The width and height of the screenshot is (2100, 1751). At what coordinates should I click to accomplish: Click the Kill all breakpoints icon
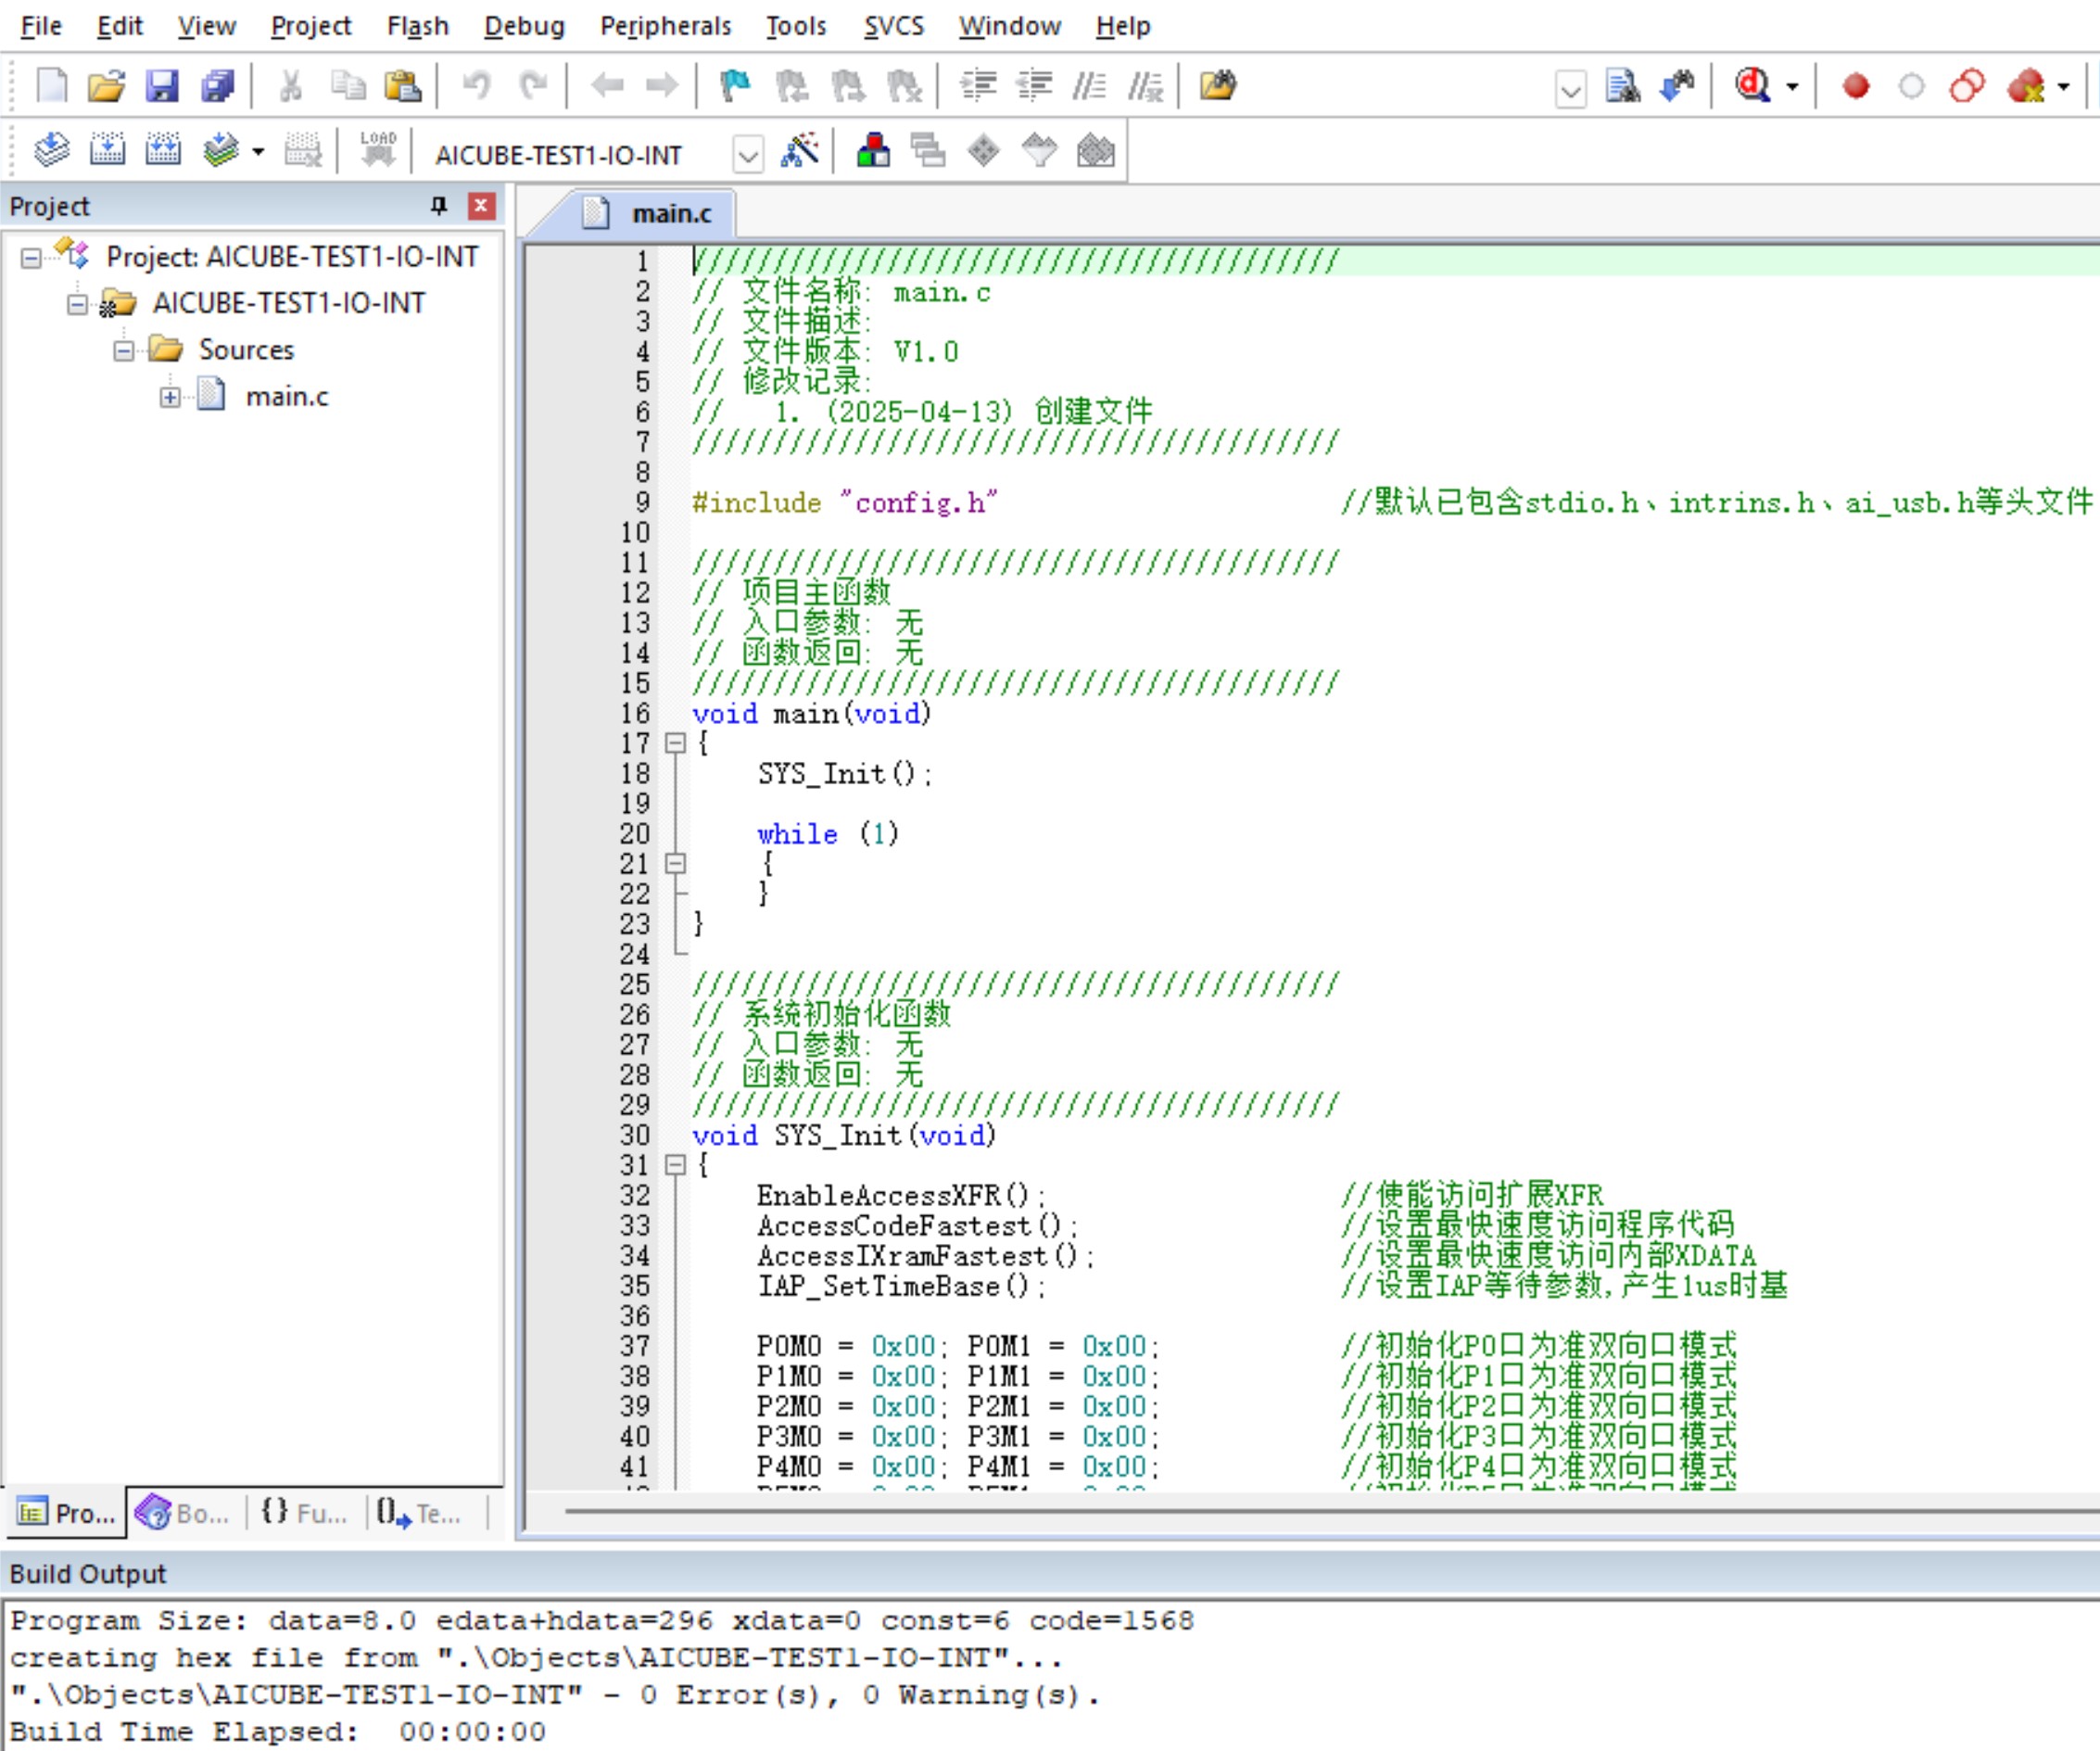tap(2026, 86)
